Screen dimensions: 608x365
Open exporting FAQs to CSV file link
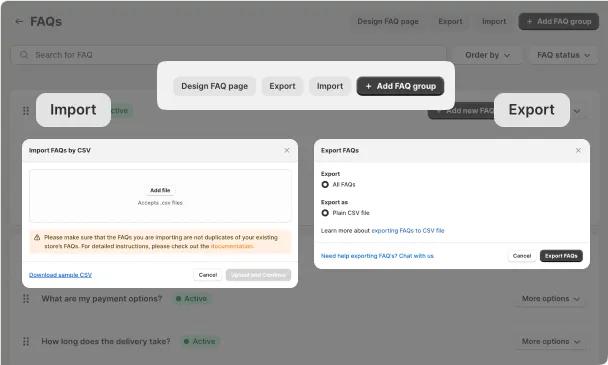click(408, 231)
